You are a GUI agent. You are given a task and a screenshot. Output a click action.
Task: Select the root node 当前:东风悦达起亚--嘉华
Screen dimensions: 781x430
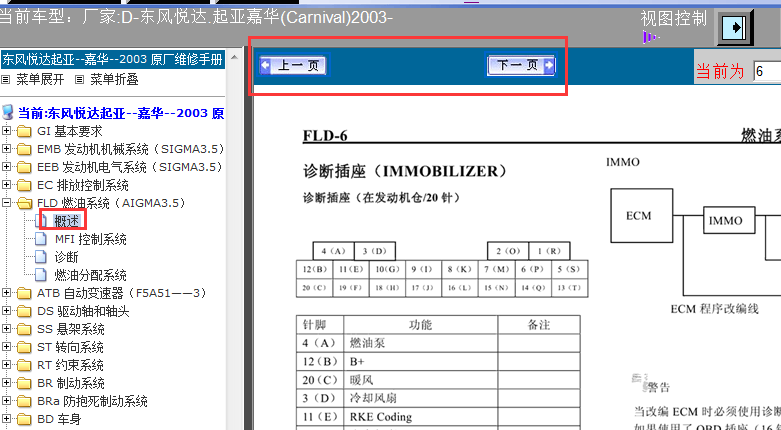click(x=121, y=113)
